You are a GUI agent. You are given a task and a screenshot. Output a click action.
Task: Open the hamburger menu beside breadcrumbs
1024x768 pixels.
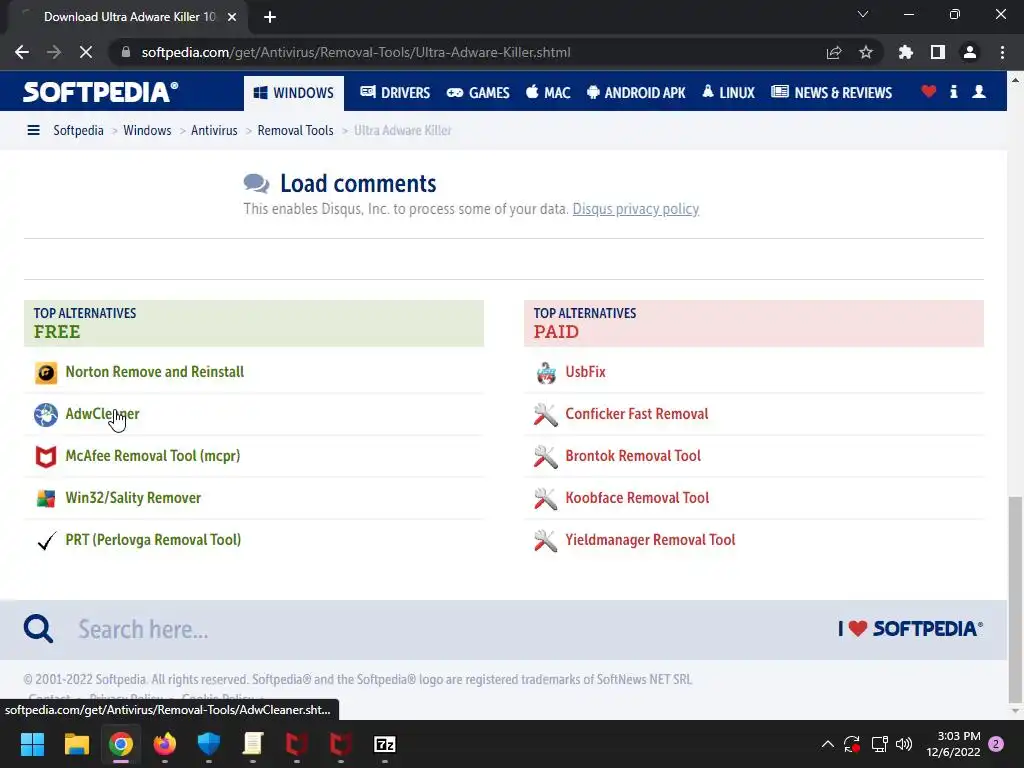pos(33,131)
